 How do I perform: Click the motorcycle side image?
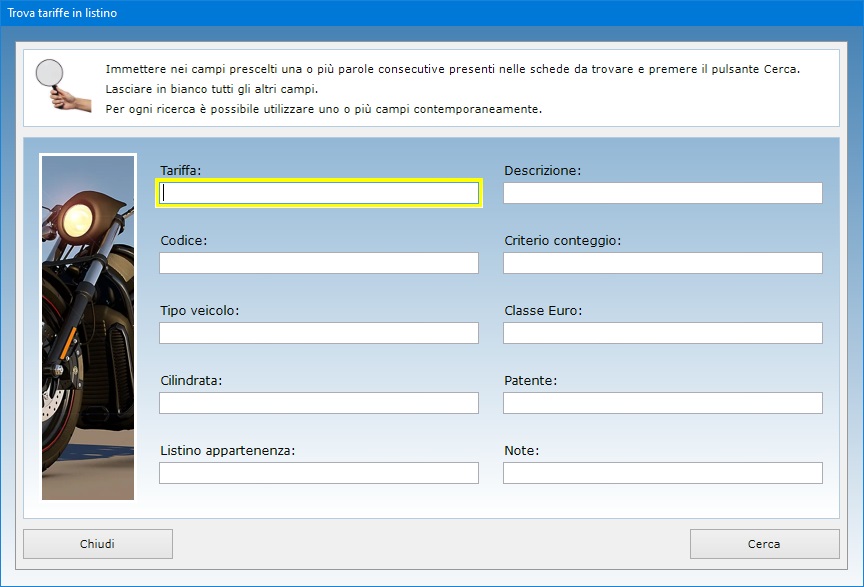[x=88, y=327]
